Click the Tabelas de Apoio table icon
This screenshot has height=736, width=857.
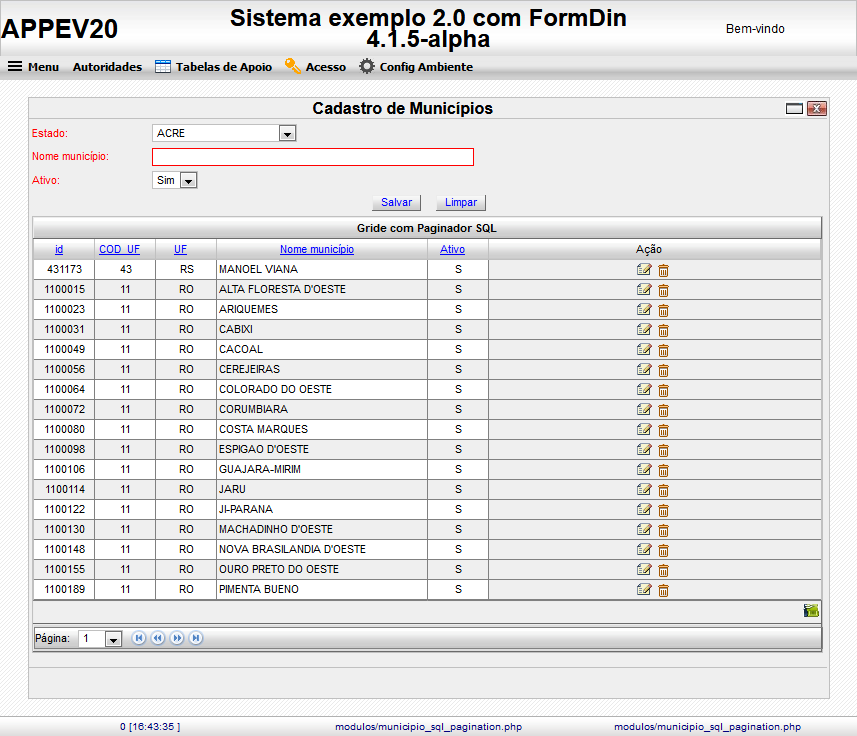click(161, 67)
